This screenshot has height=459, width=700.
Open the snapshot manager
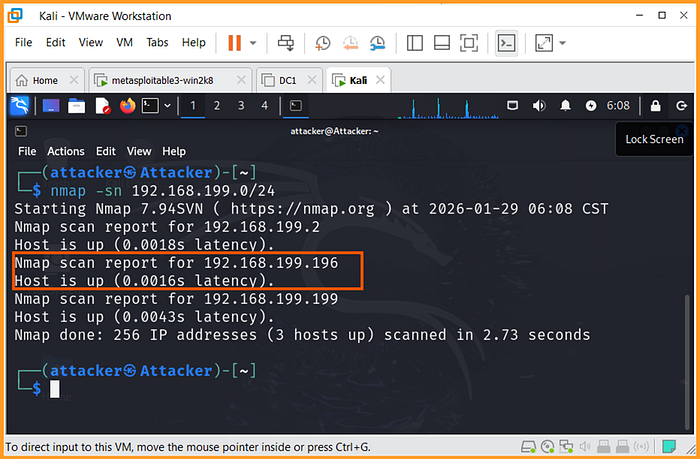click(378, 43)
